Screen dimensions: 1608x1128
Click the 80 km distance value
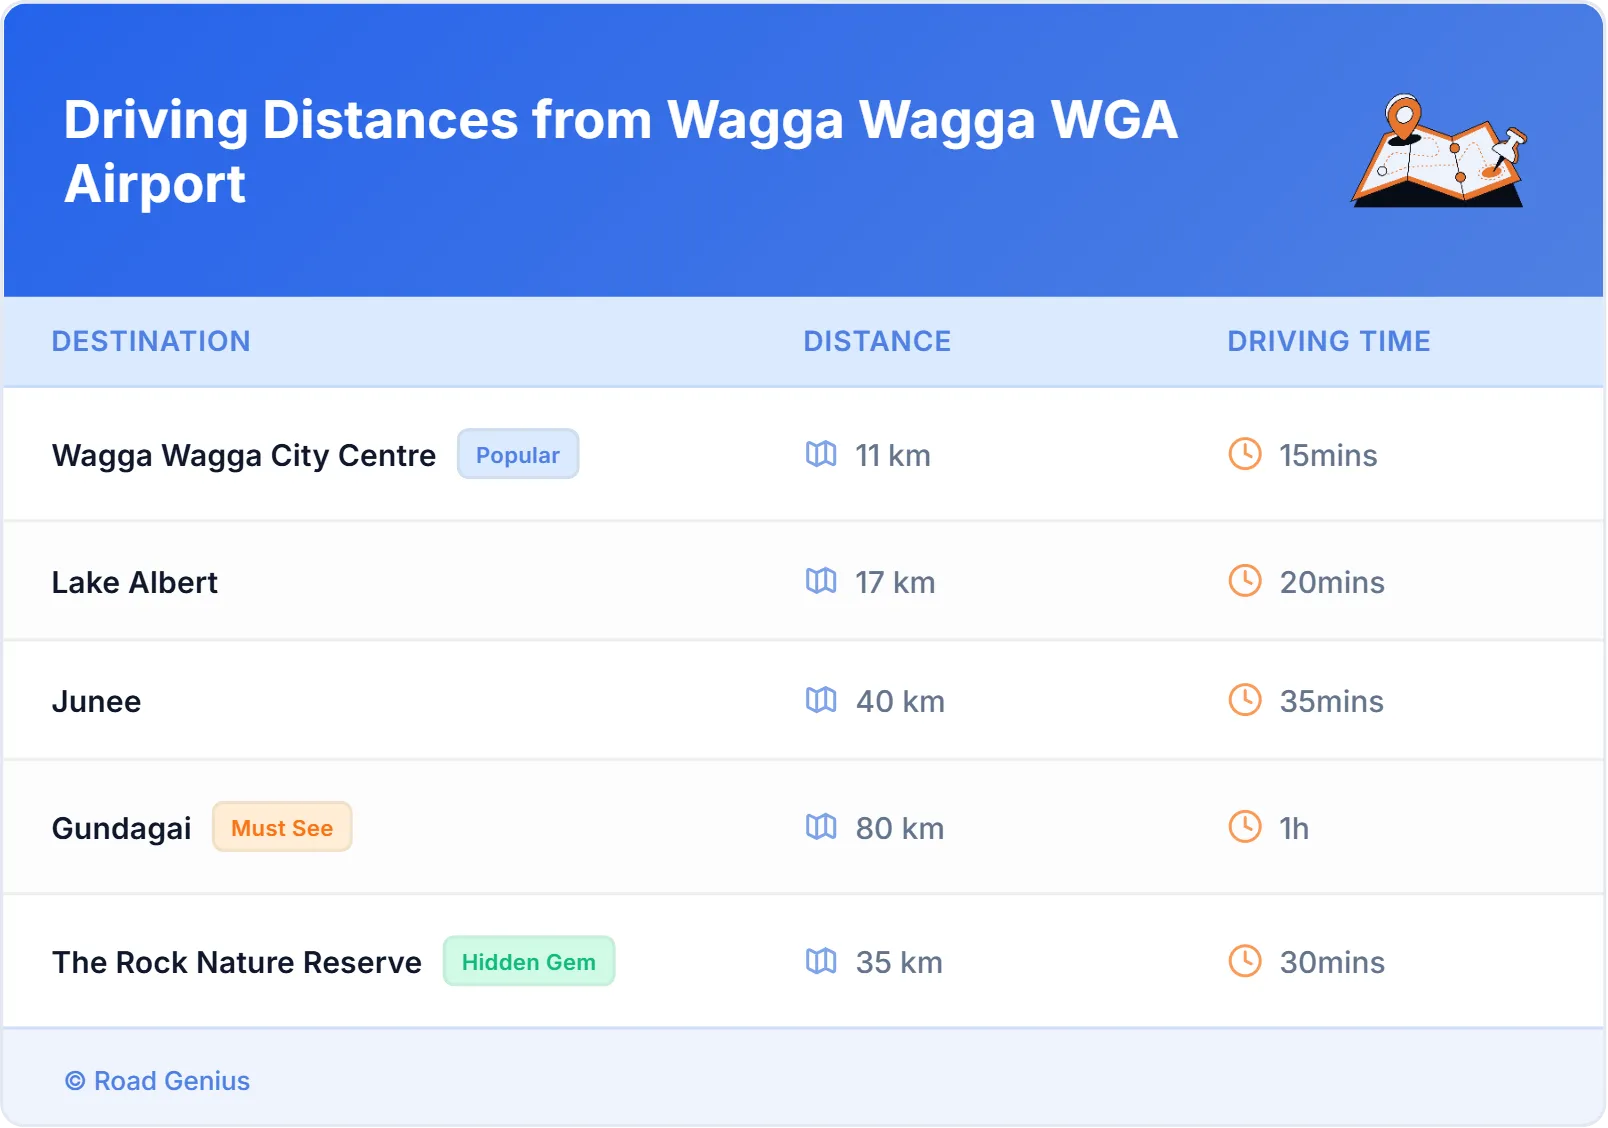pyautogui.click(x=900, y=828)
